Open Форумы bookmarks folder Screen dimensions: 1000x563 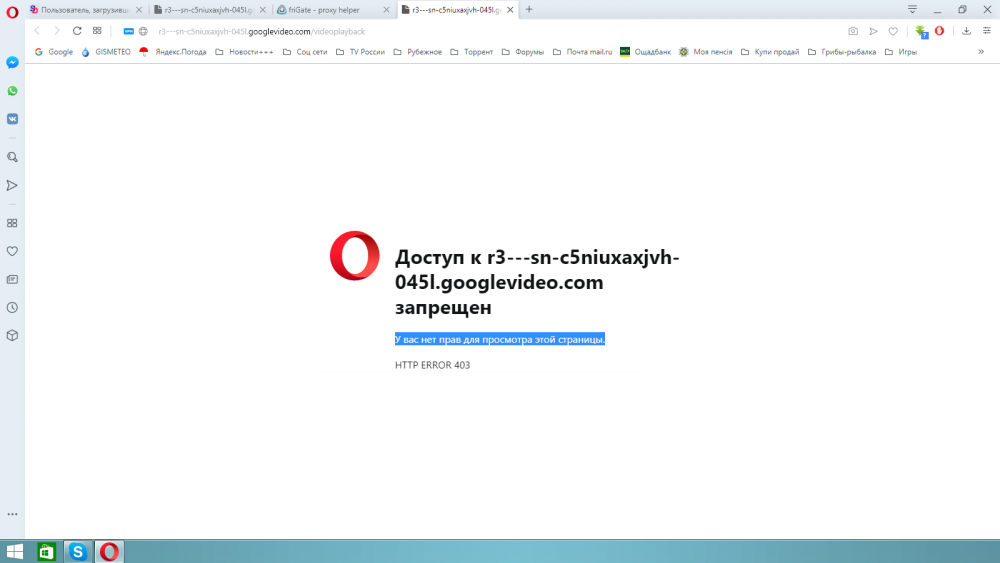click(x=523, y=52)
